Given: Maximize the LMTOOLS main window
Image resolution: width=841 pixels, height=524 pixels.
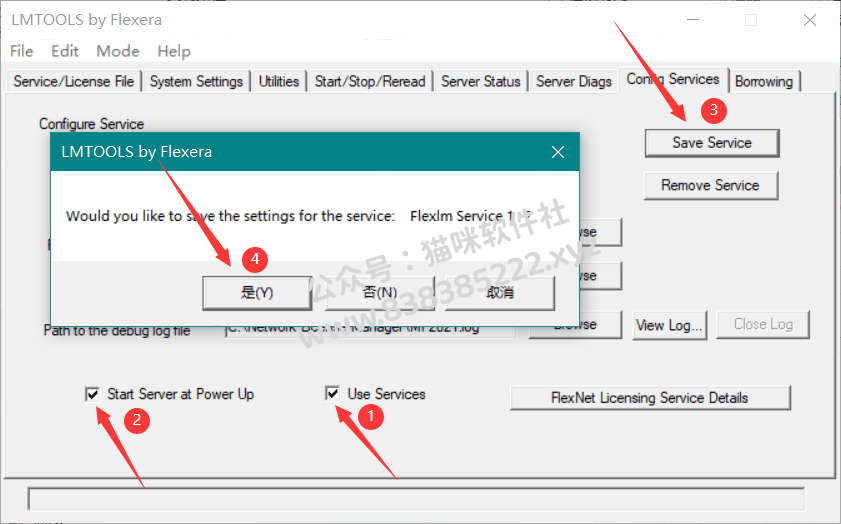Looking at the screenshot, I should pos(751,20).
